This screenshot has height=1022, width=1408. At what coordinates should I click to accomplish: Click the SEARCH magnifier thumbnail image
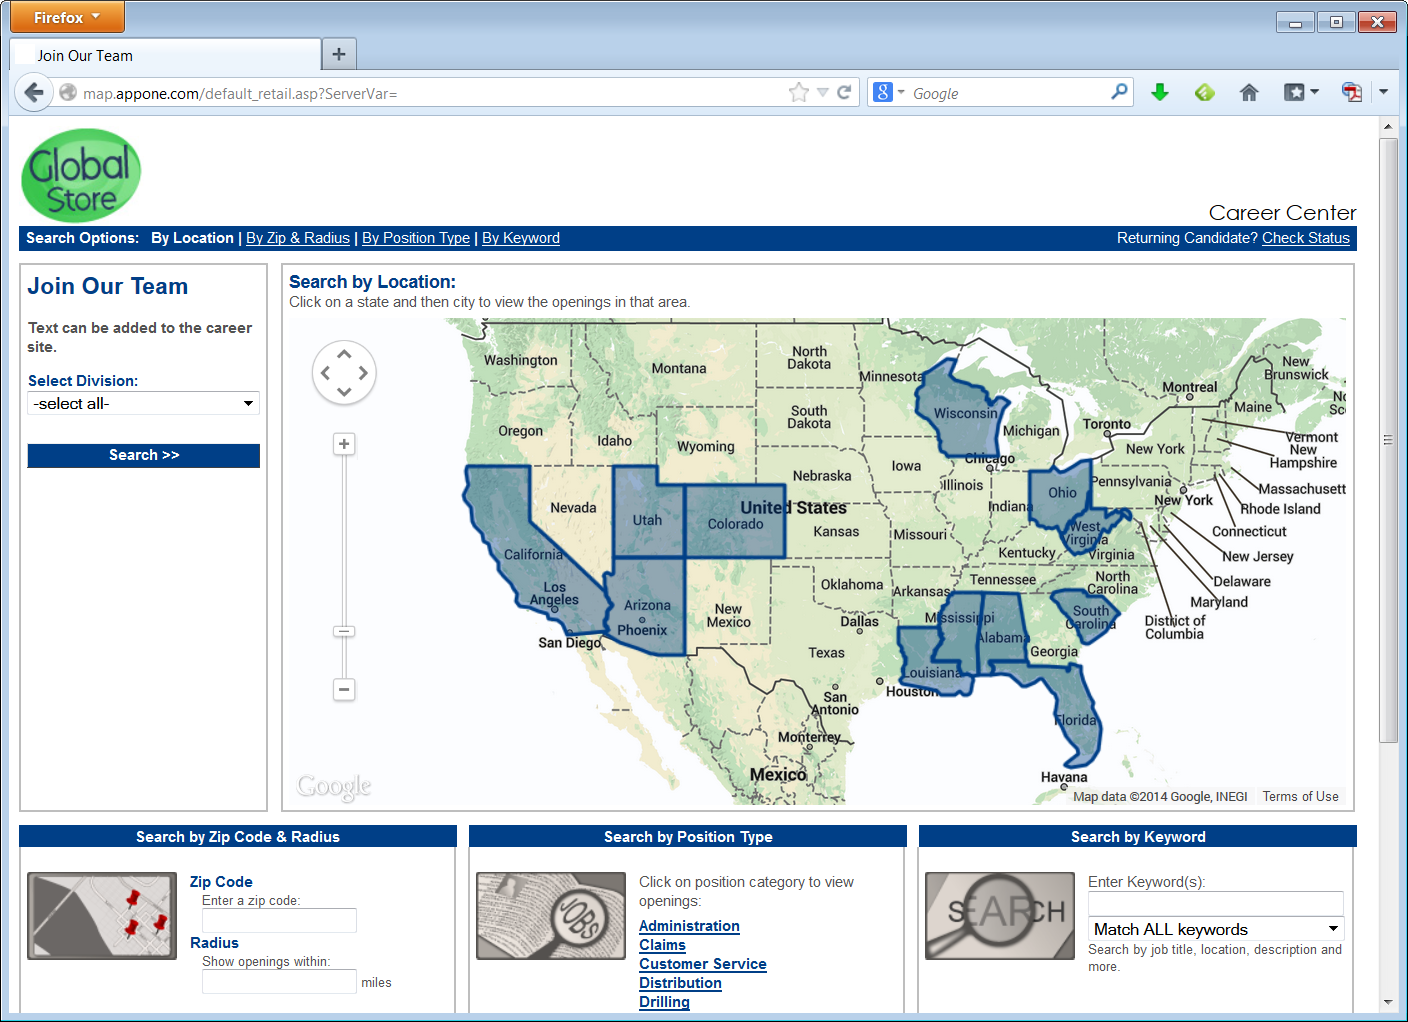[x=1000, y=916]
